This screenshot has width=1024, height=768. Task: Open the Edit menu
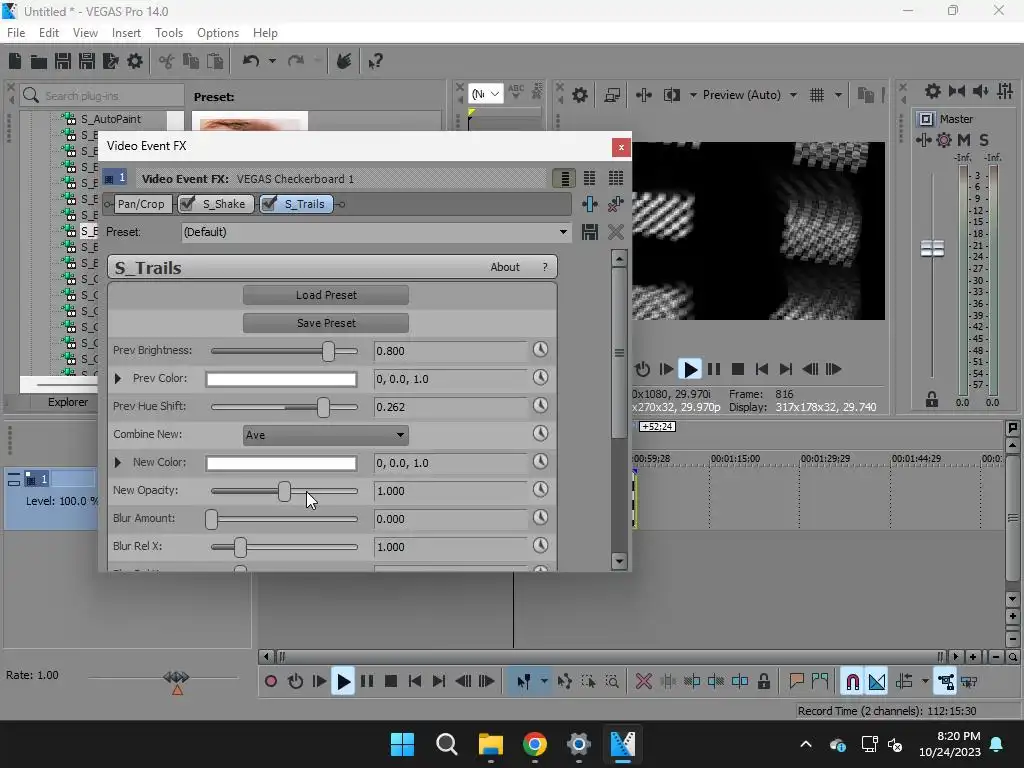pos(49,33)
